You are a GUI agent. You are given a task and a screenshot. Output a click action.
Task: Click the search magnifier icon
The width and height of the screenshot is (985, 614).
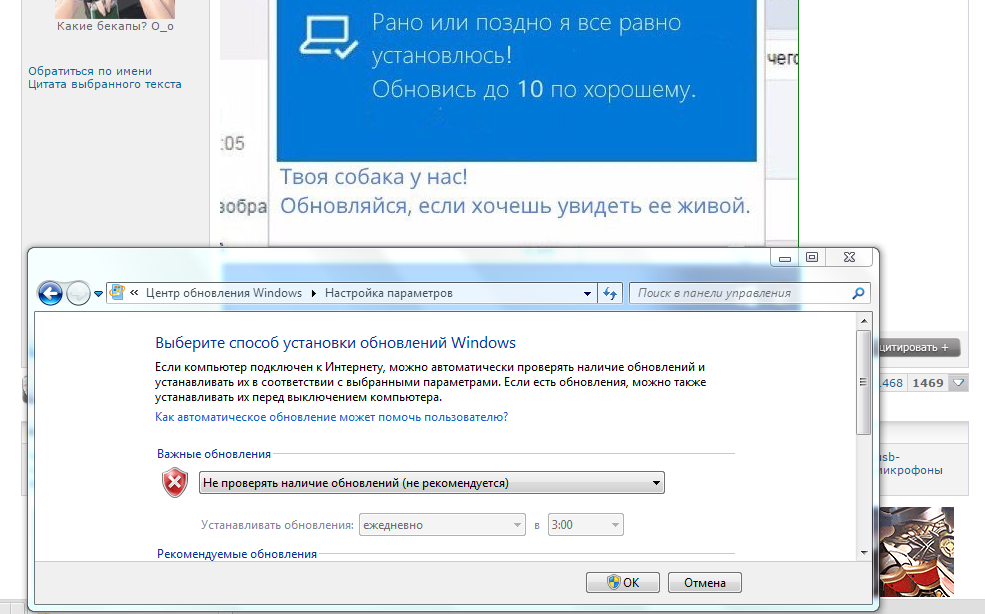pyautogui.click(x=858, y=293)
